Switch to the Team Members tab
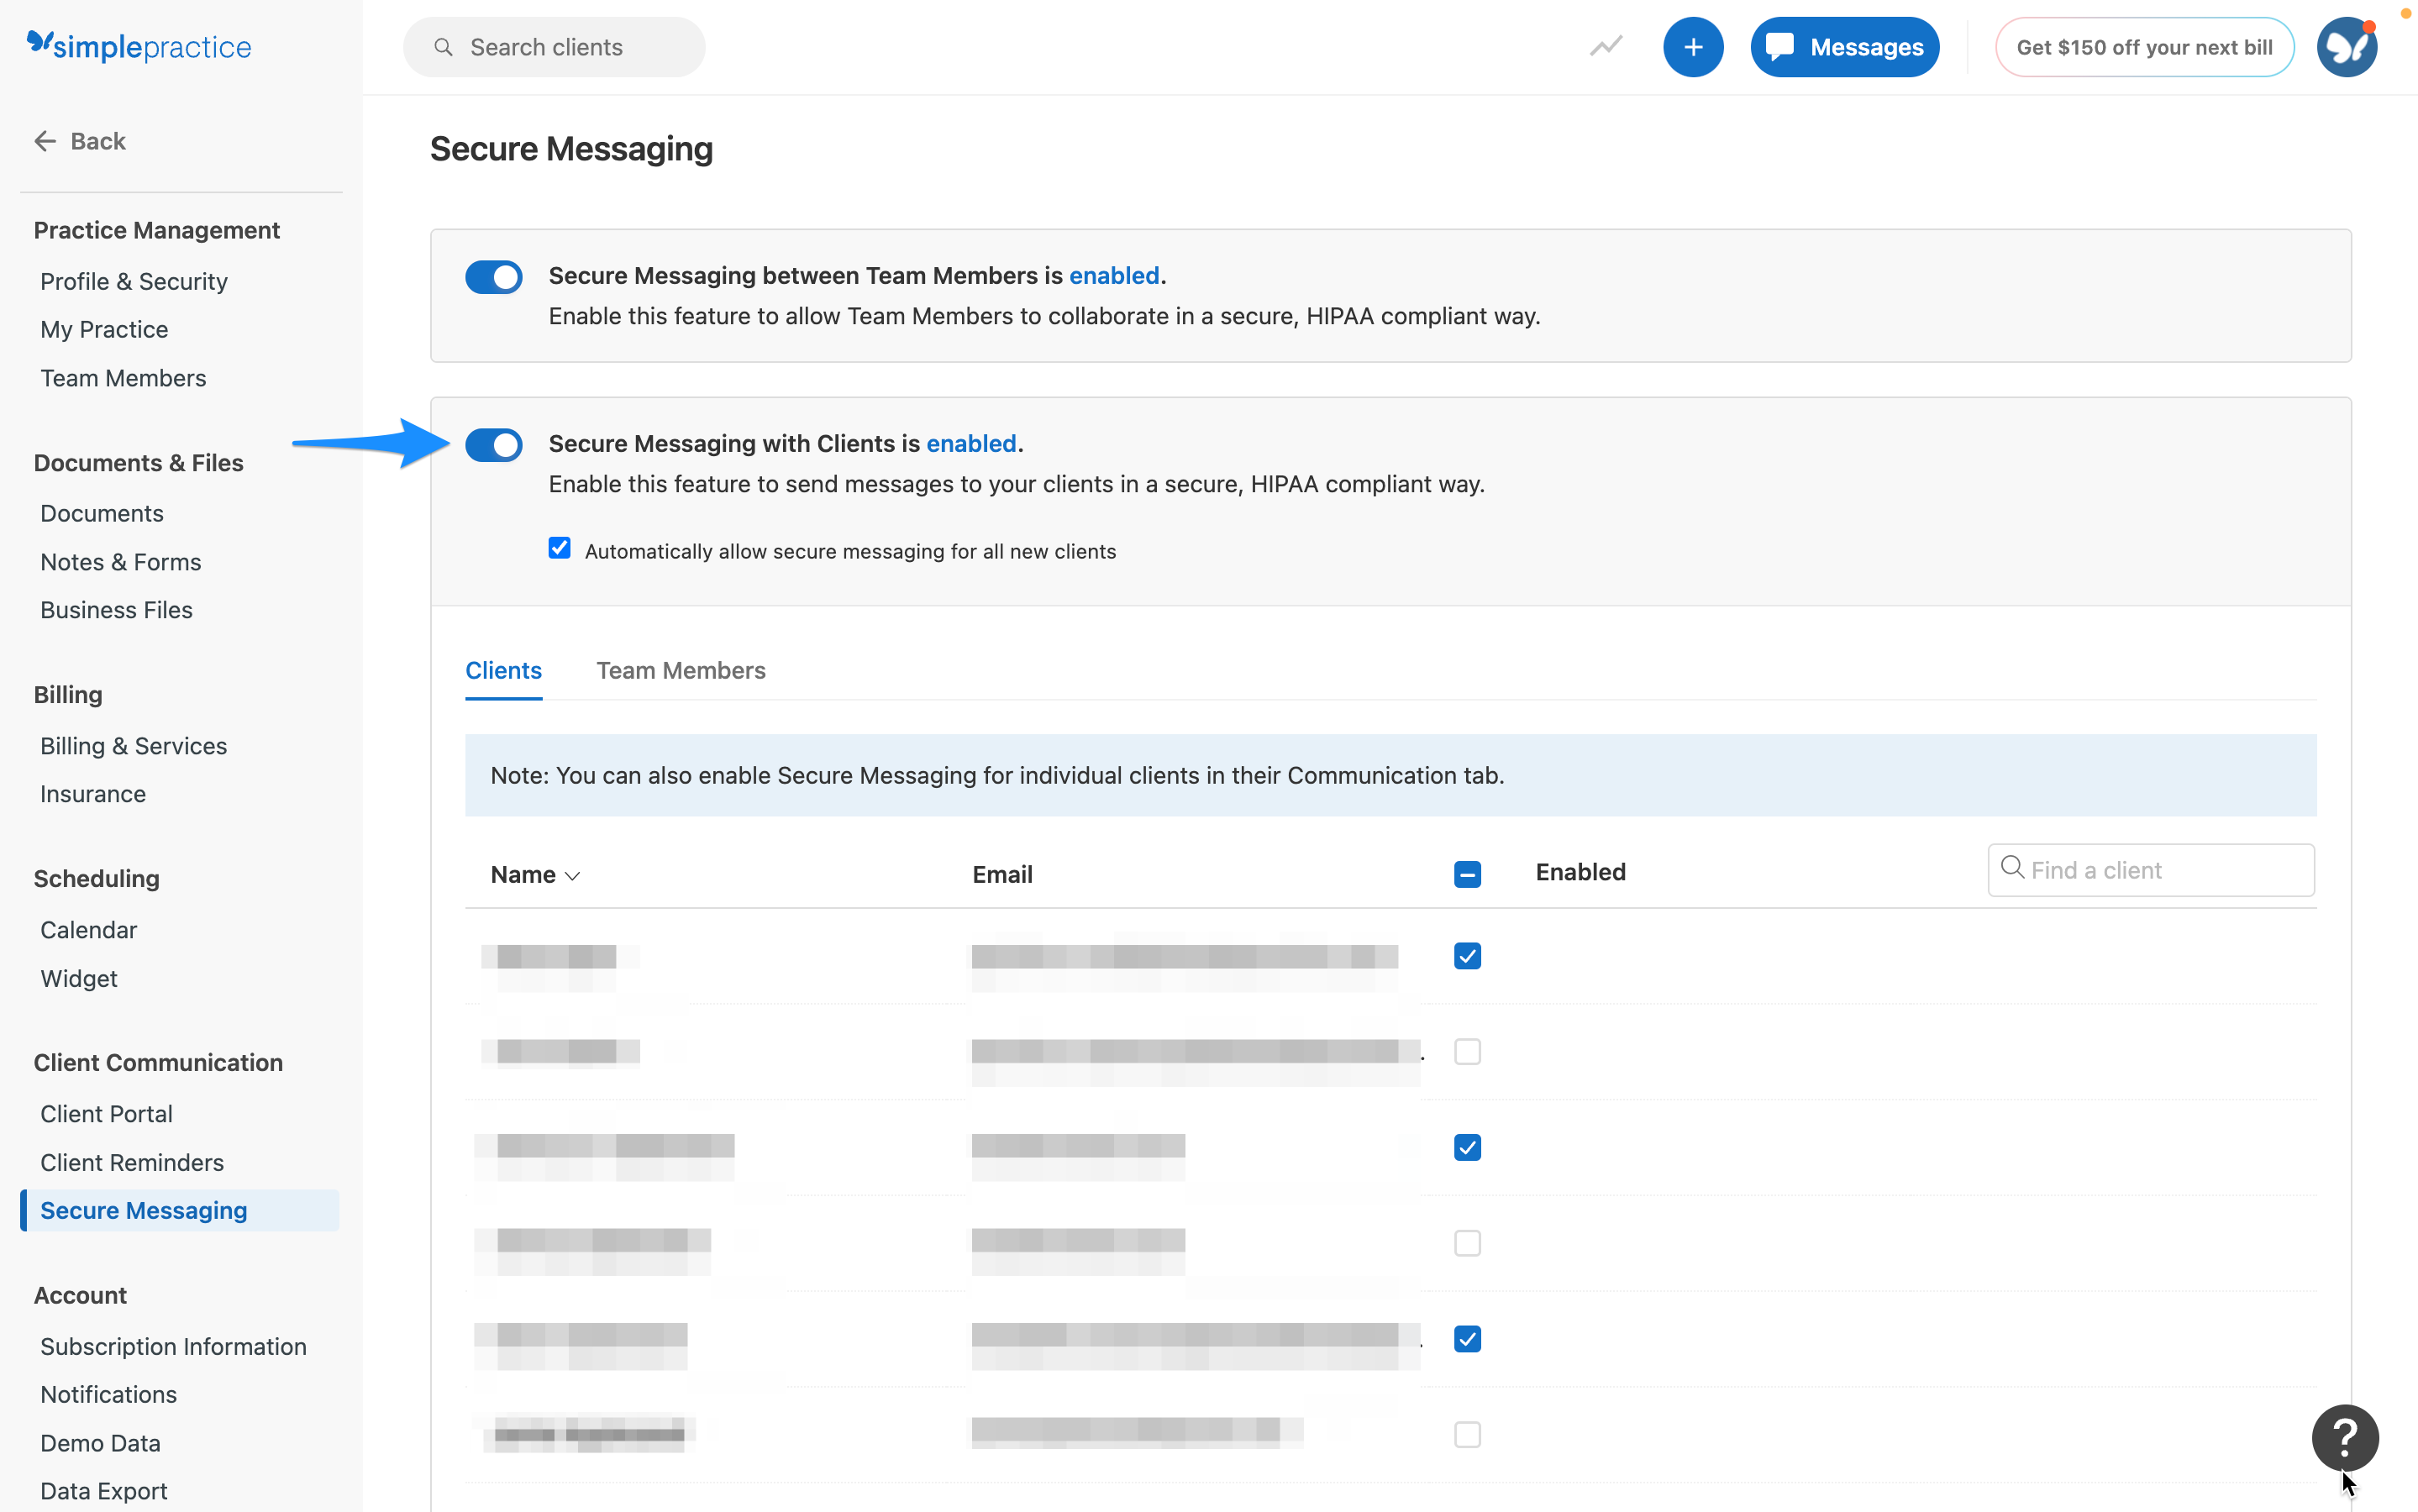Viewport: 2418px width, 1512px height. (x=681, y=670)
